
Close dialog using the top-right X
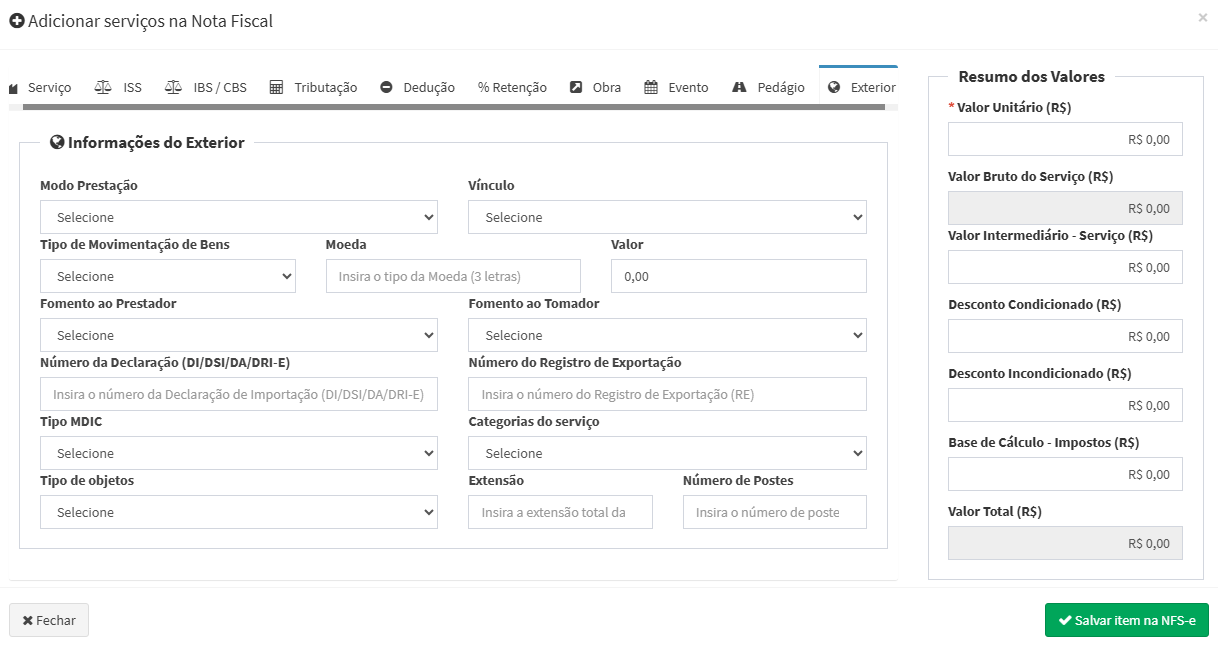[x=1202, y=18]
